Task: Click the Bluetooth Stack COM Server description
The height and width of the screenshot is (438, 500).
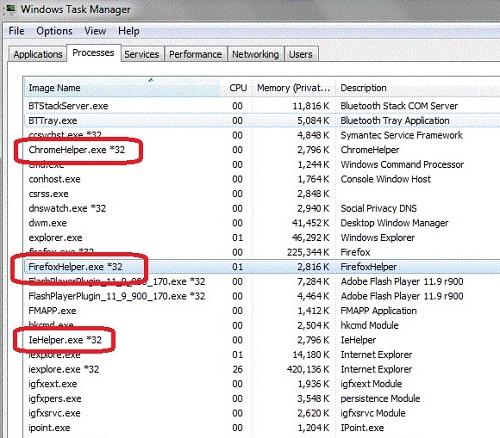Action: click(x=399, y=106)
